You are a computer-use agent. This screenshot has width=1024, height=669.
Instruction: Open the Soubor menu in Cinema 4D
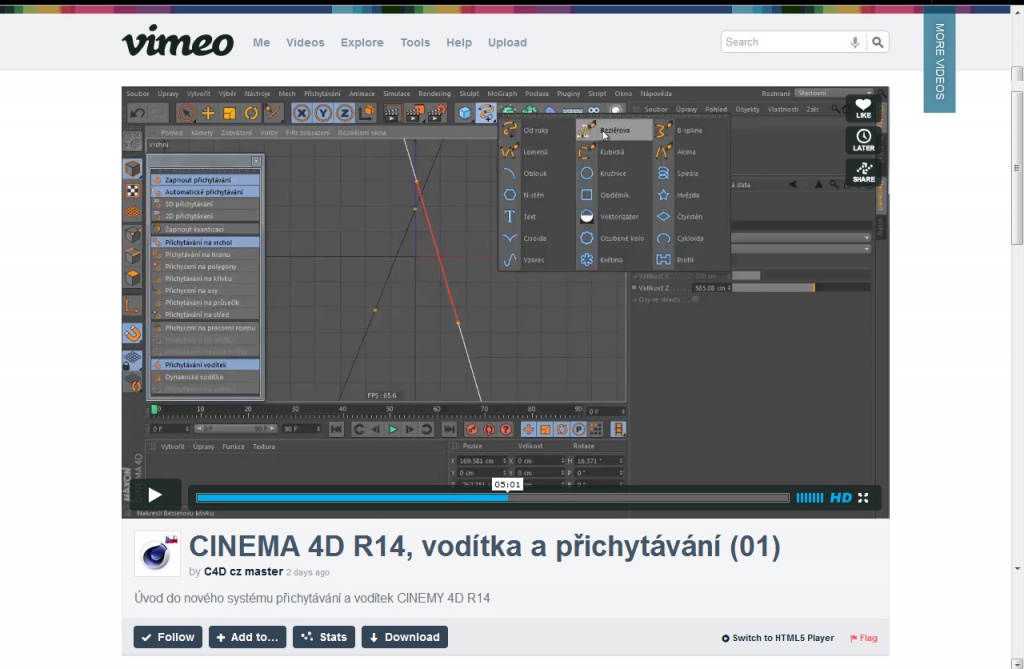(137, 93)
